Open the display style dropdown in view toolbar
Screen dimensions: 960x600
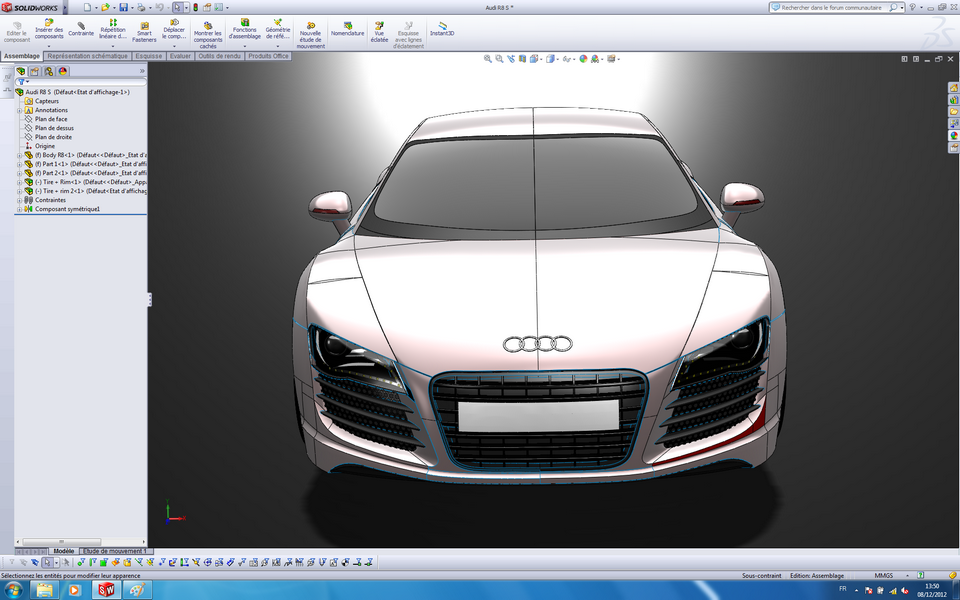pyautogui.click(x=558, y=57)
